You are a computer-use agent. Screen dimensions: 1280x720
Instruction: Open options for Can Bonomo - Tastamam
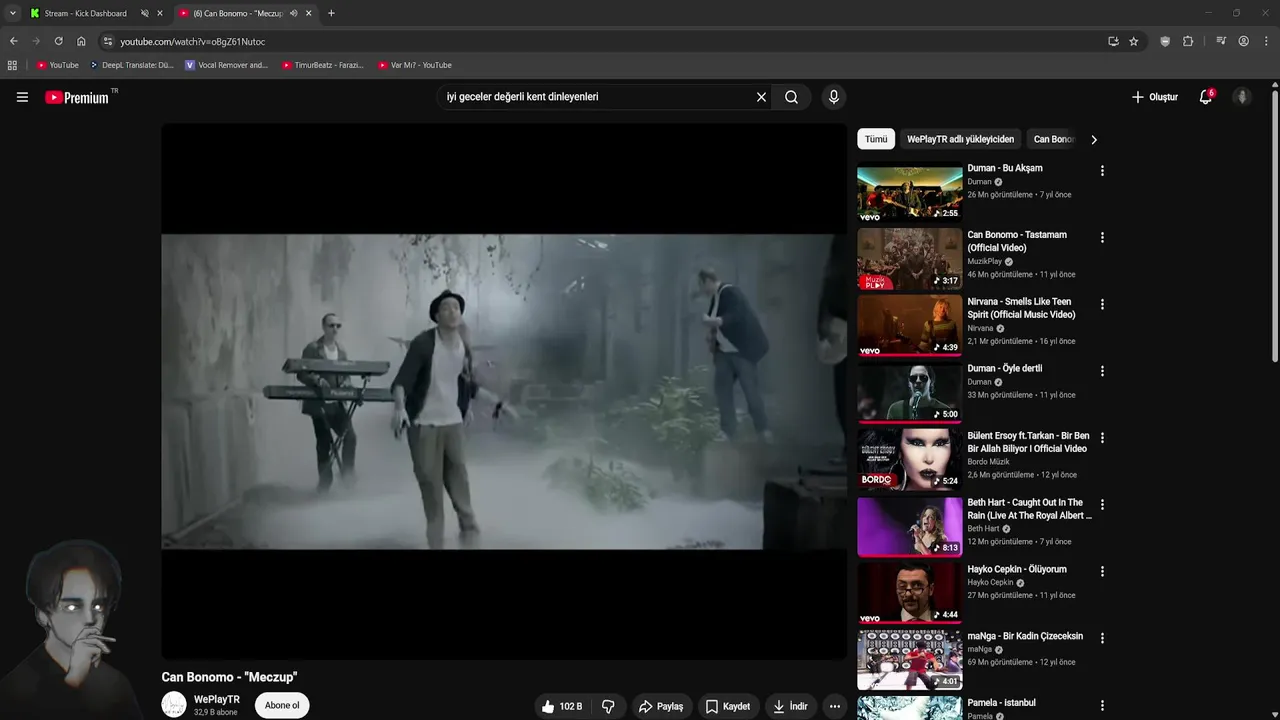point(1102,237)
